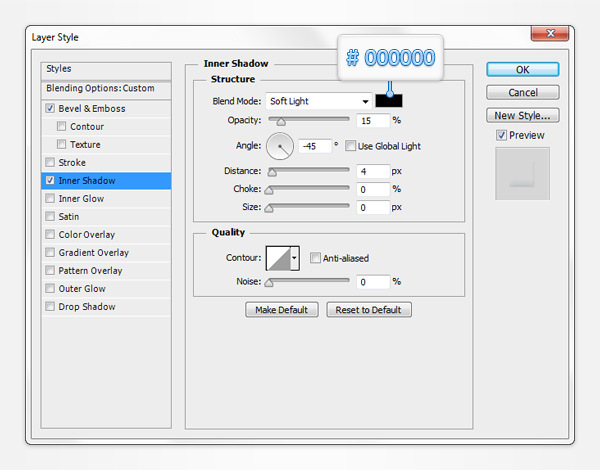This screenshot has width=600, height=470.
Task: Uncheck the Bevel & Emboss checkbox
Action: tap(51, 109)
